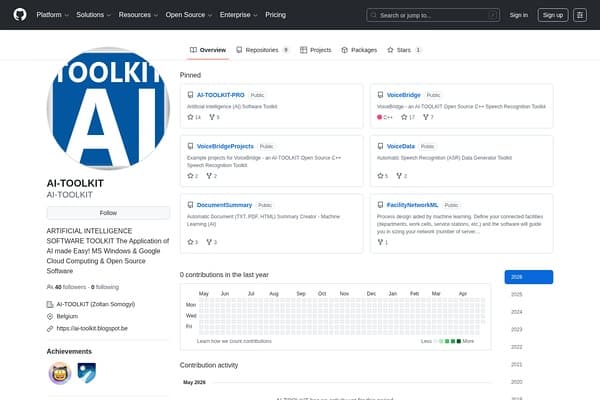
Task: Click Learn how we count contributions
Action: [234, 341]
